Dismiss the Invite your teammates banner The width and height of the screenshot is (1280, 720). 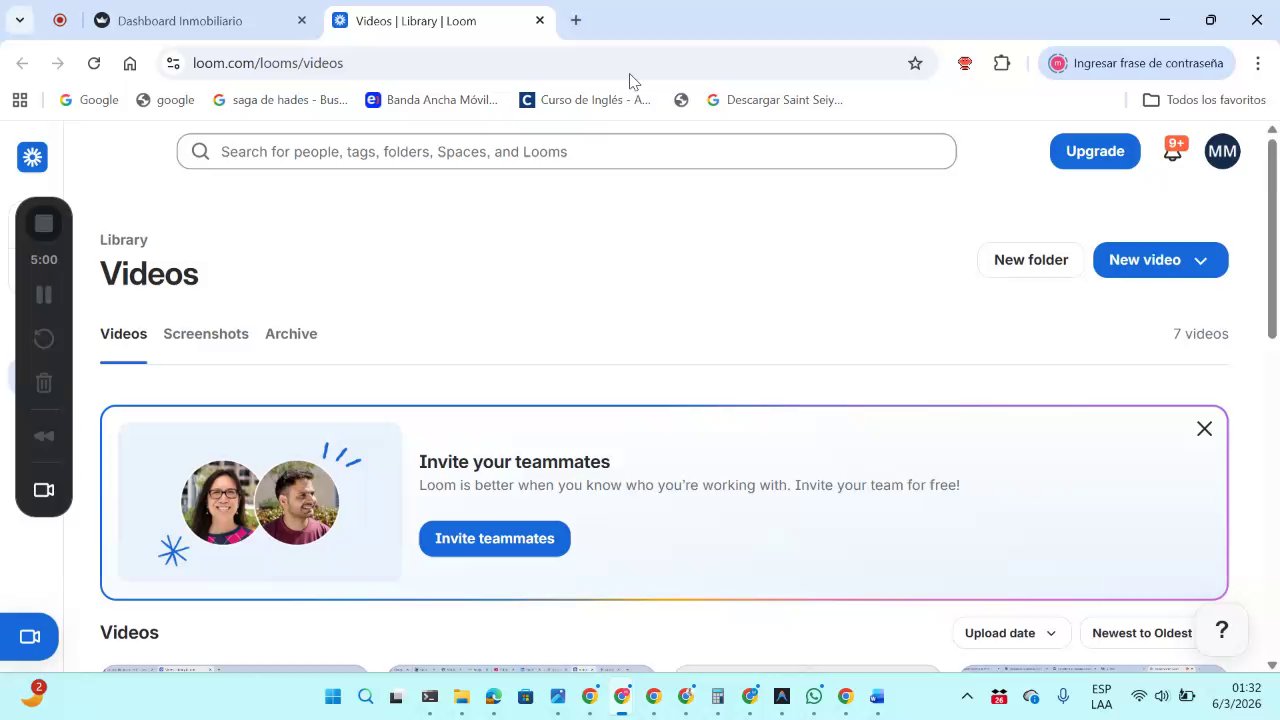[1204, 429]
